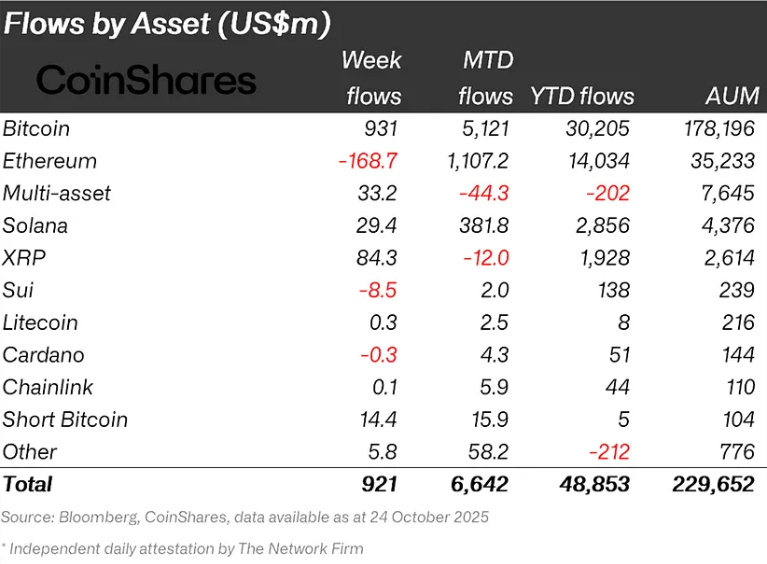Click the Chainlink row label
Screen dimensions: 767x564
point(46,387)
